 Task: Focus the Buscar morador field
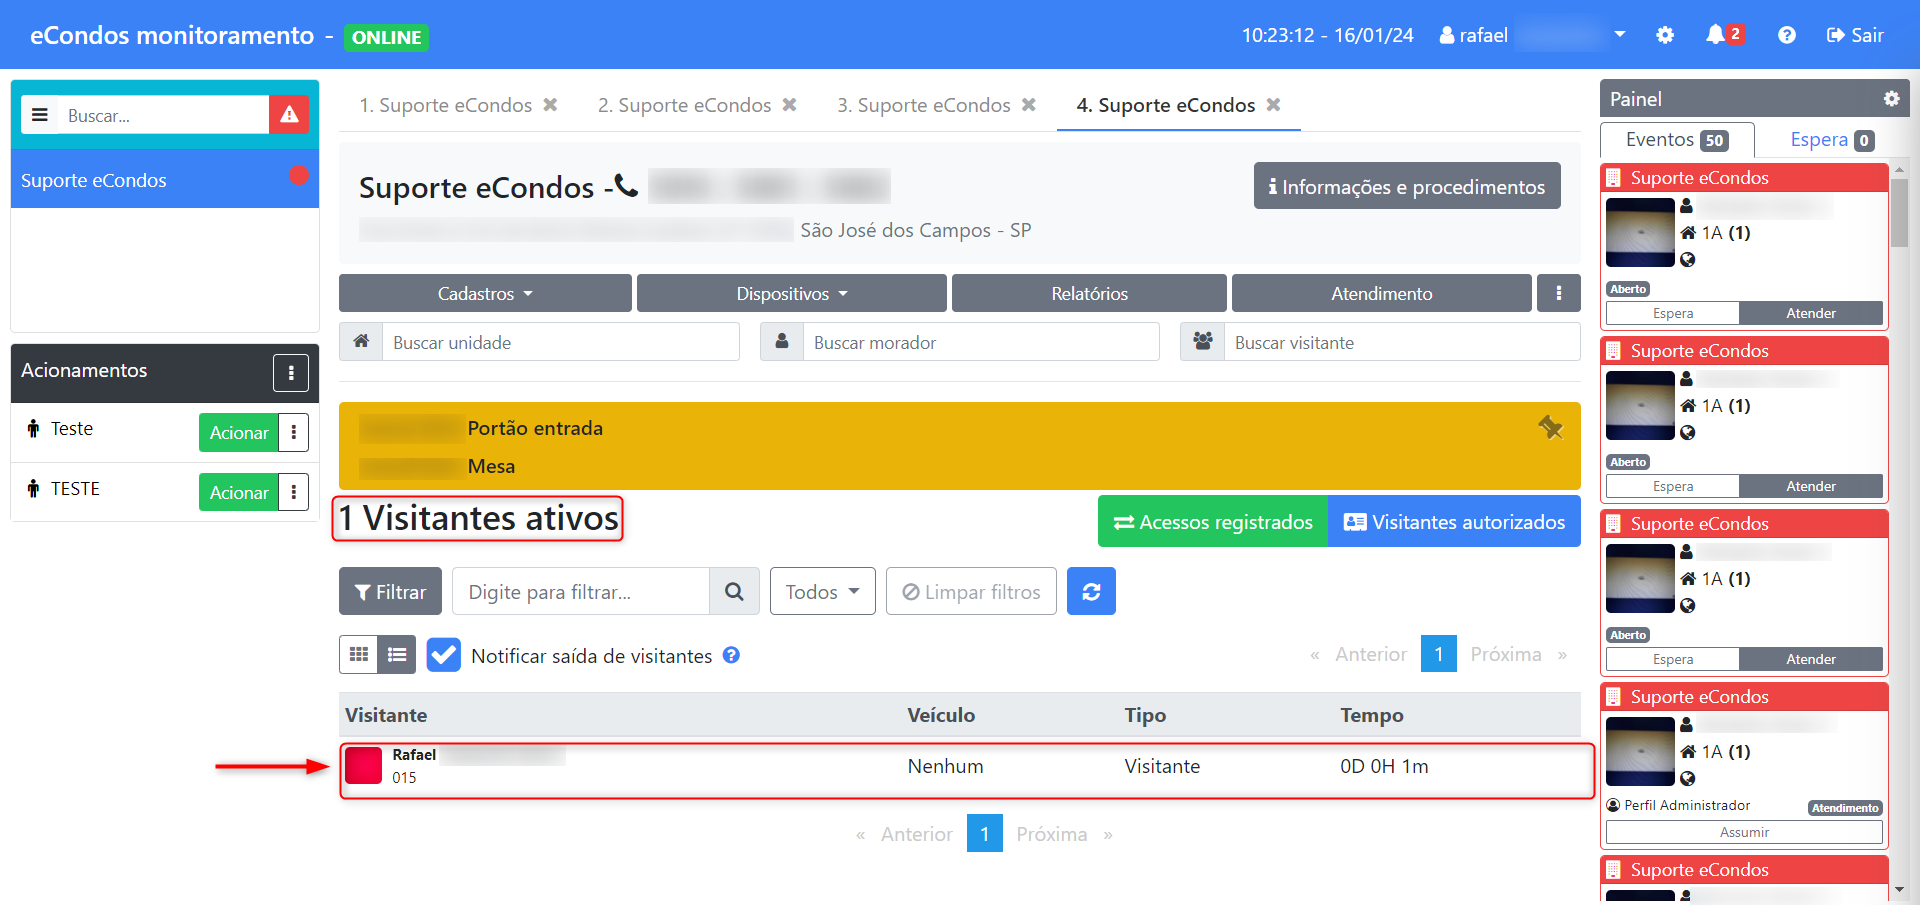click(x=981, y=342)
